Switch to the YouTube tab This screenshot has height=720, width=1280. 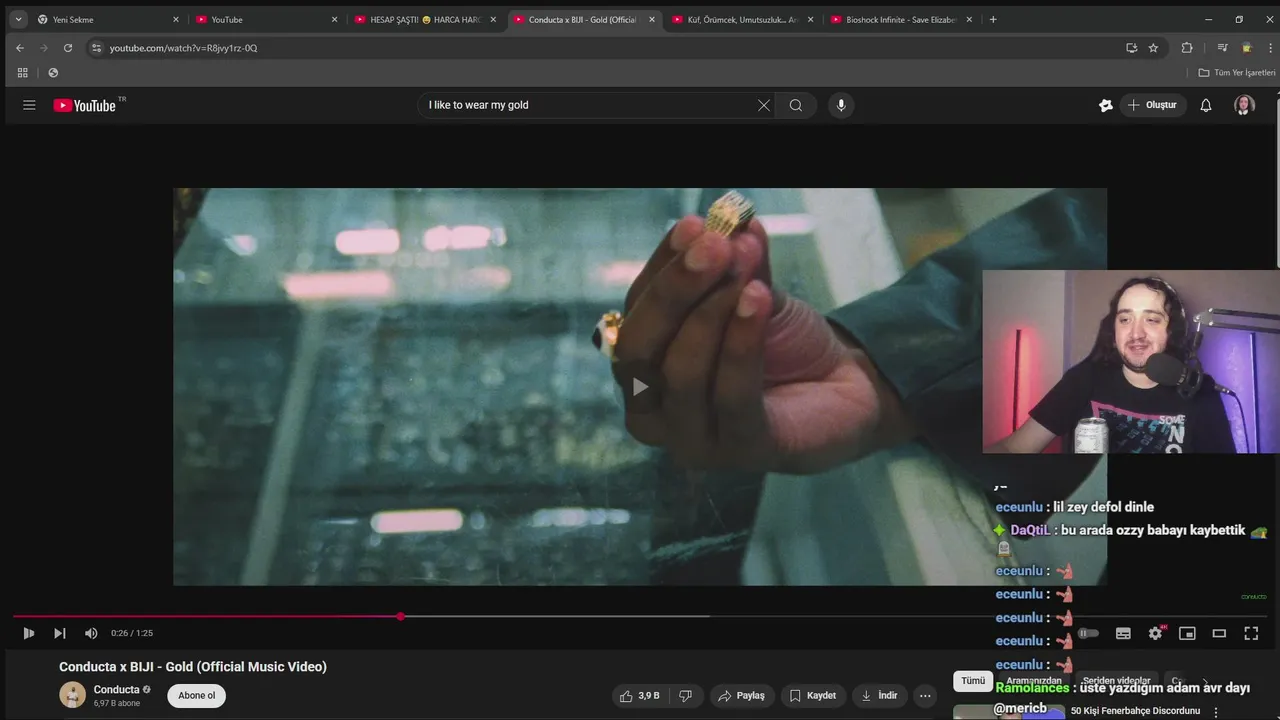pos(267,19)
